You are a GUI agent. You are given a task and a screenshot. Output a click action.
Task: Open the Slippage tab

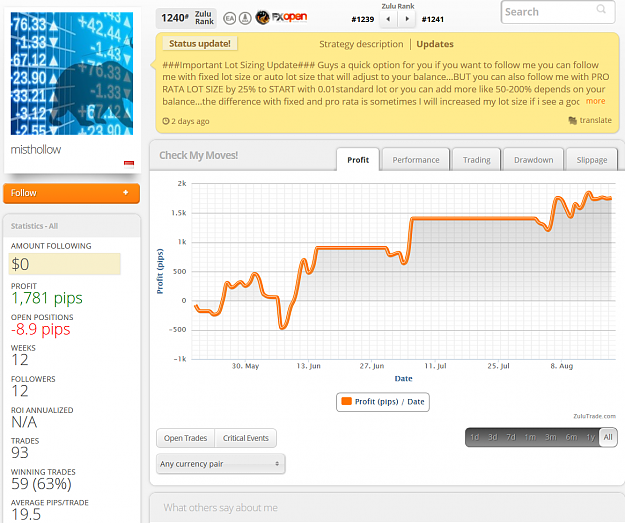[592, 160]
